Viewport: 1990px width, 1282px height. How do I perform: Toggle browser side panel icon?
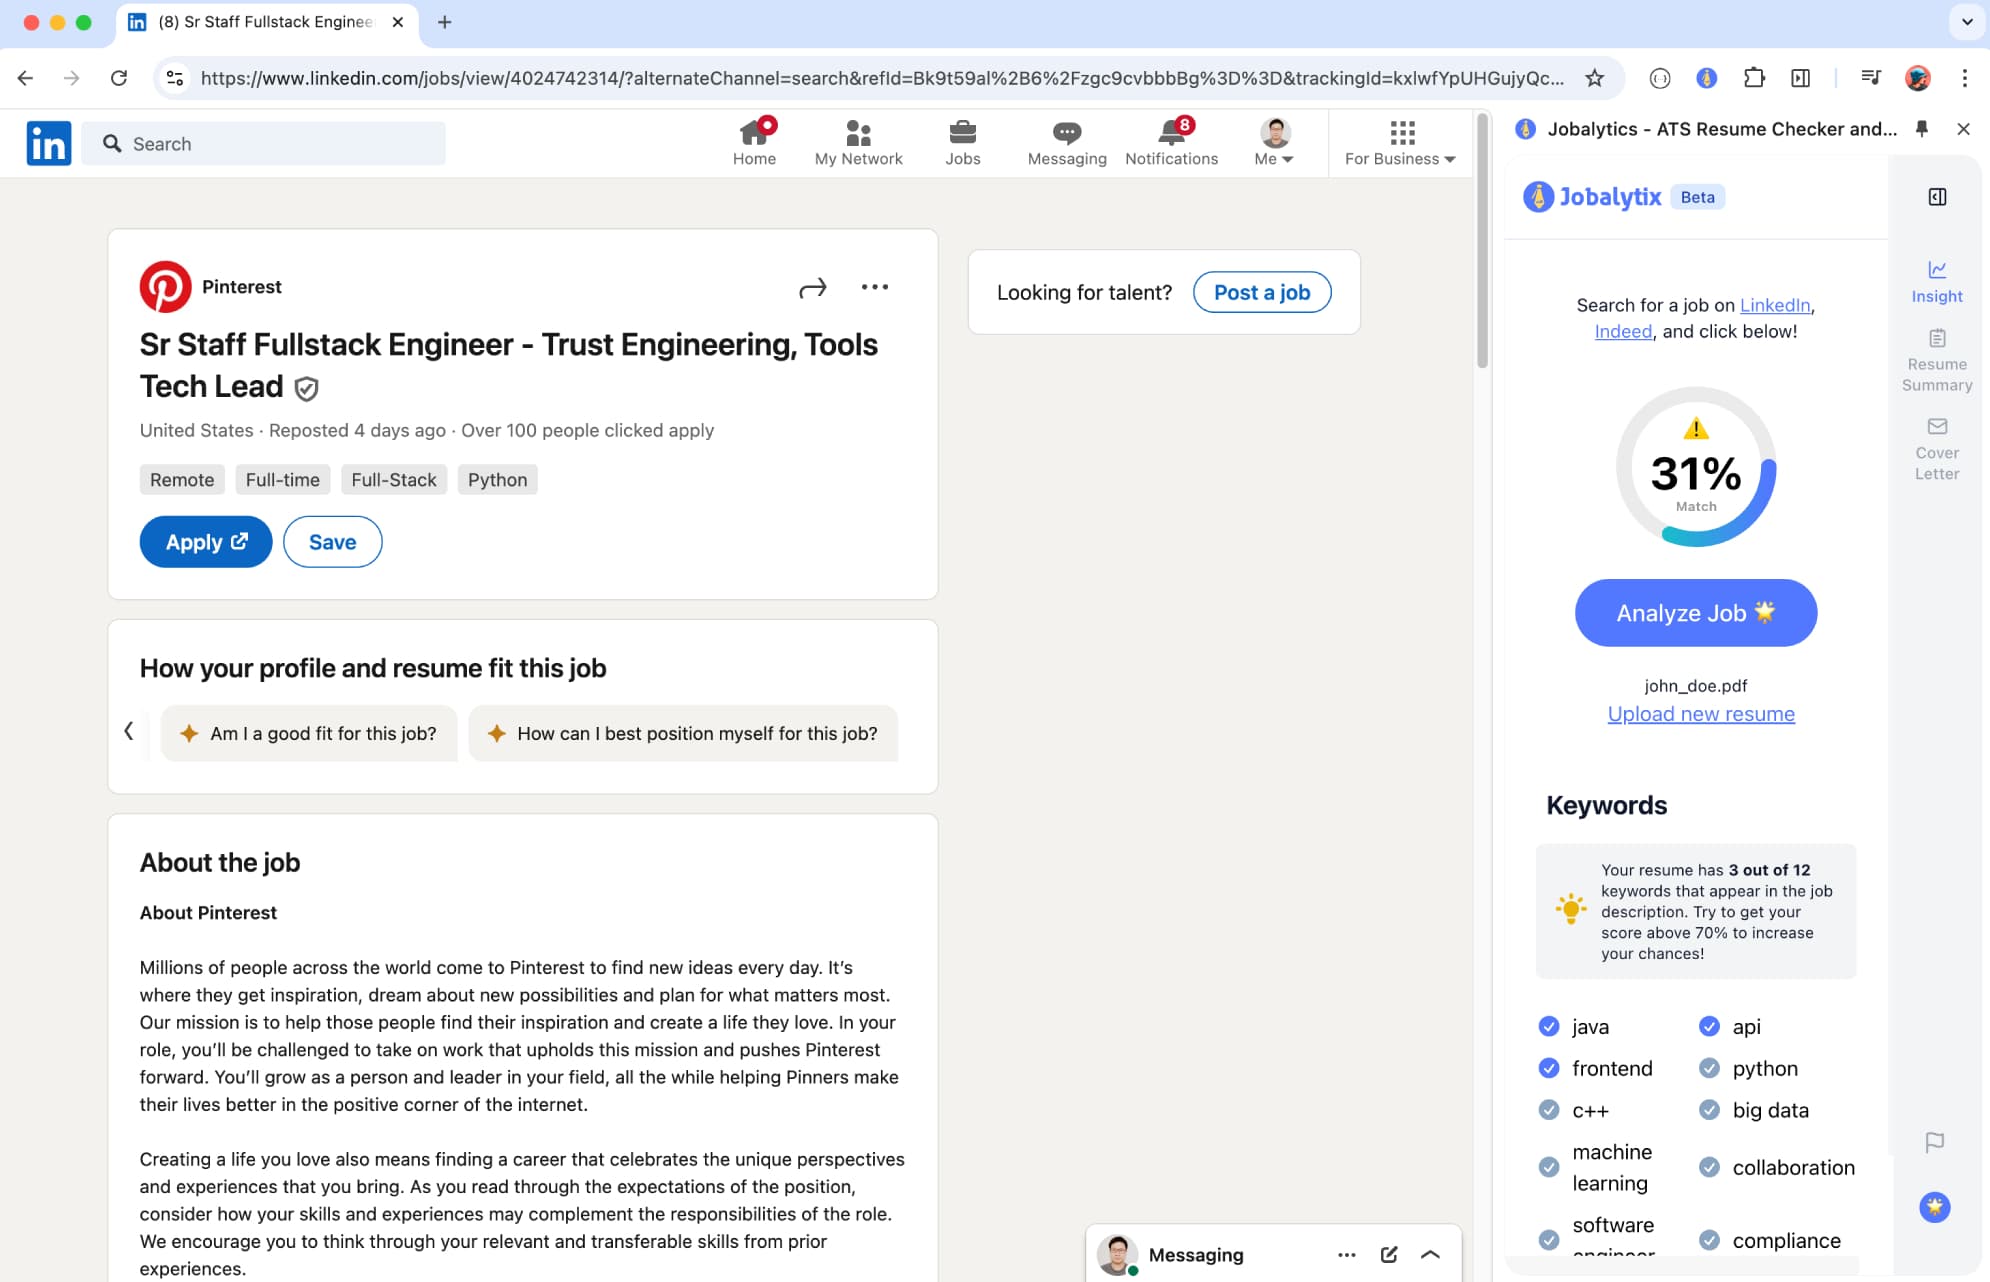pos(1800,78)
